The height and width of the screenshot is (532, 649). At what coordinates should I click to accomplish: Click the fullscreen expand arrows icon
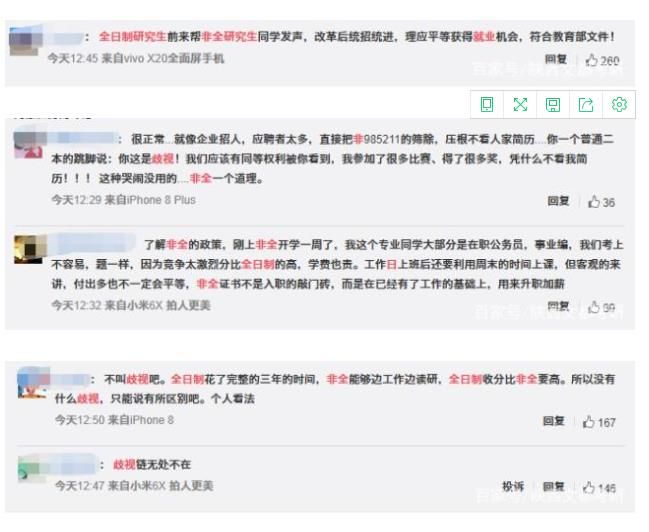[520, 104]
